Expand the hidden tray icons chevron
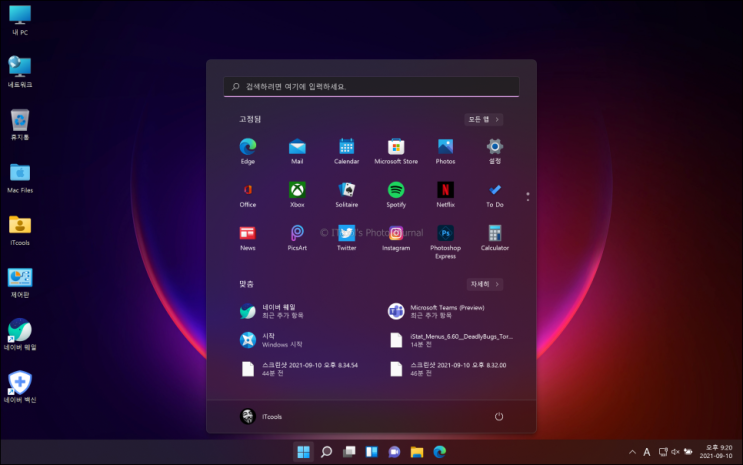743x465 pixels. coord(632,452)
